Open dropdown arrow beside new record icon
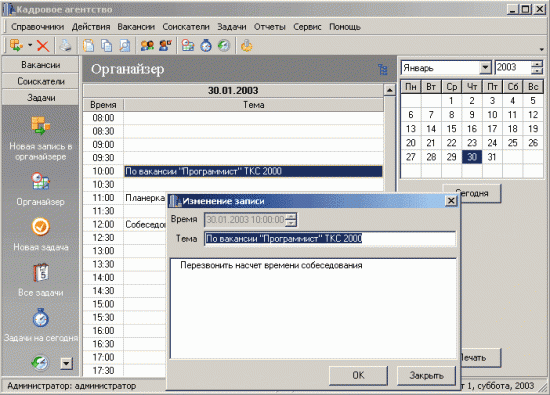The width and height of the screenshot is (550, 395). point(30,45)
